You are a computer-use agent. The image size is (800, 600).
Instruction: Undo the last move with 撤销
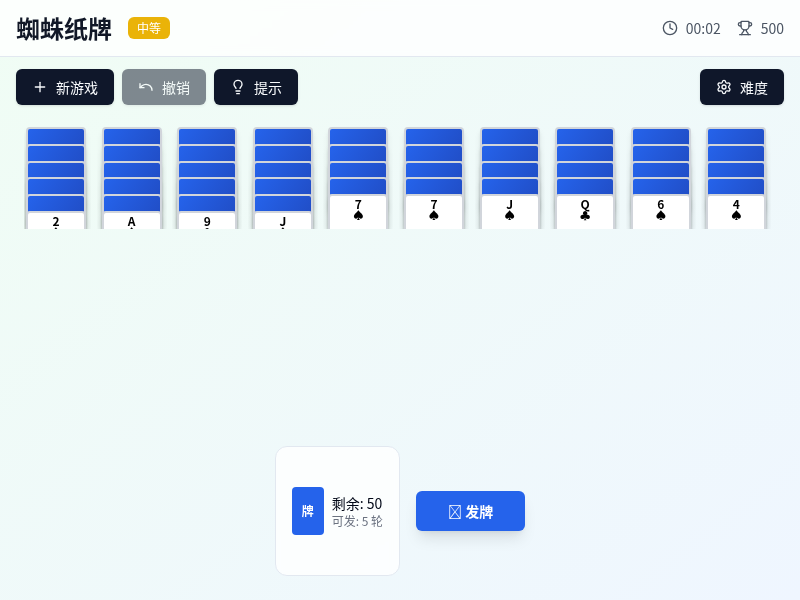tap(163, 87)
